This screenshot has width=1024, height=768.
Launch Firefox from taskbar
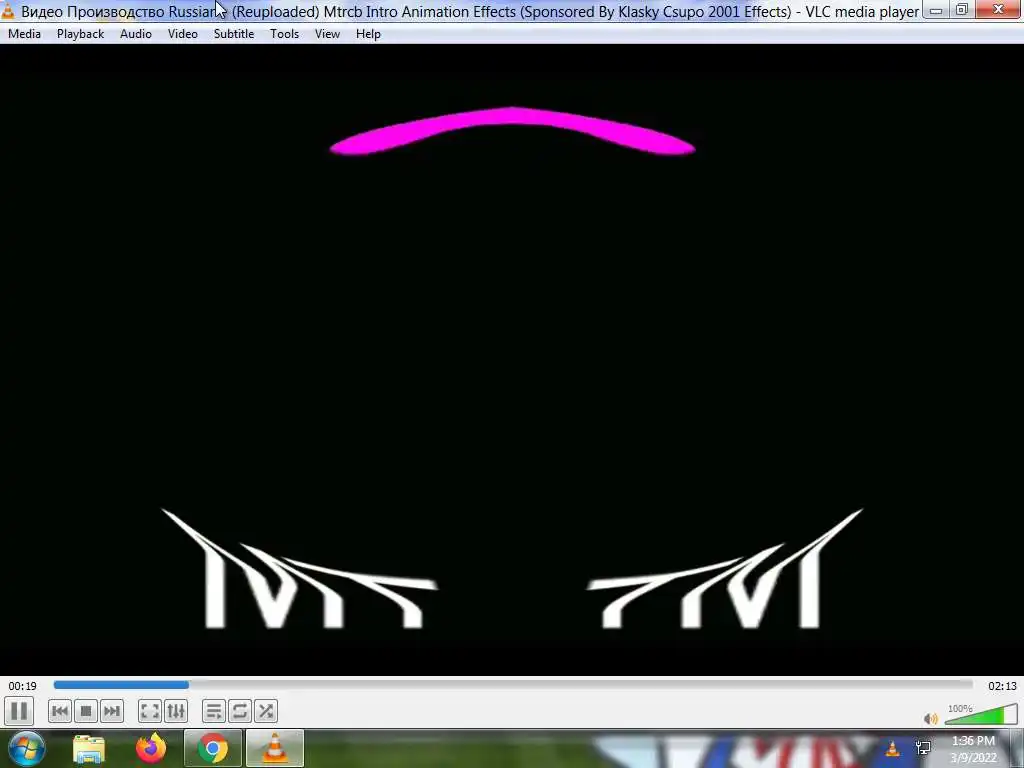pyautogui.click(x=151, y=748)
